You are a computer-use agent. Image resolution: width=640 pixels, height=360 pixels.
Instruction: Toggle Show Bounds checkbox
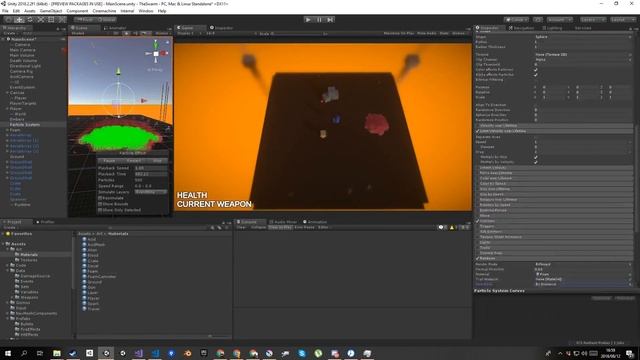[100, 204]
